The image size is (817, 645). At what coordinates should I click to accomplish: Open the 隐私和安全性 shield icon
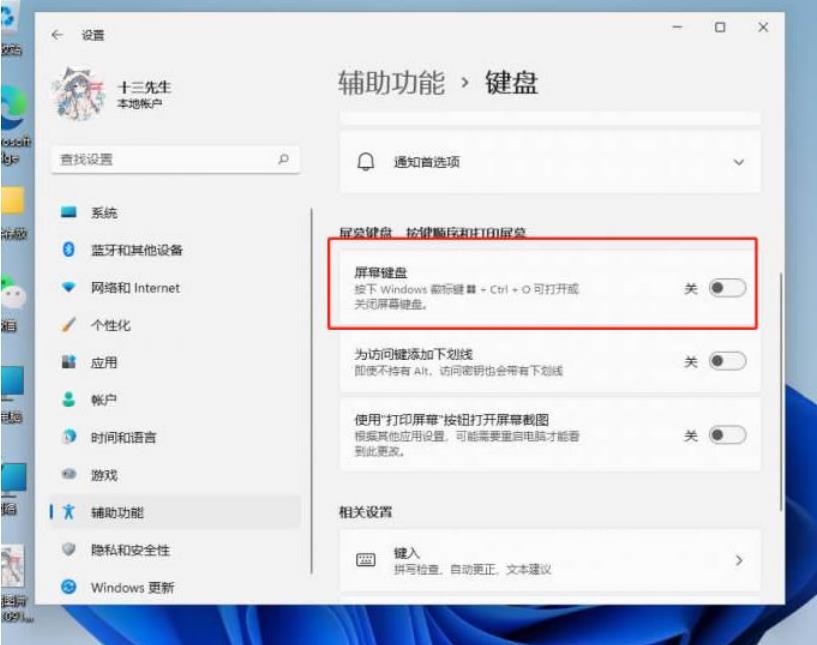point(68,549)
